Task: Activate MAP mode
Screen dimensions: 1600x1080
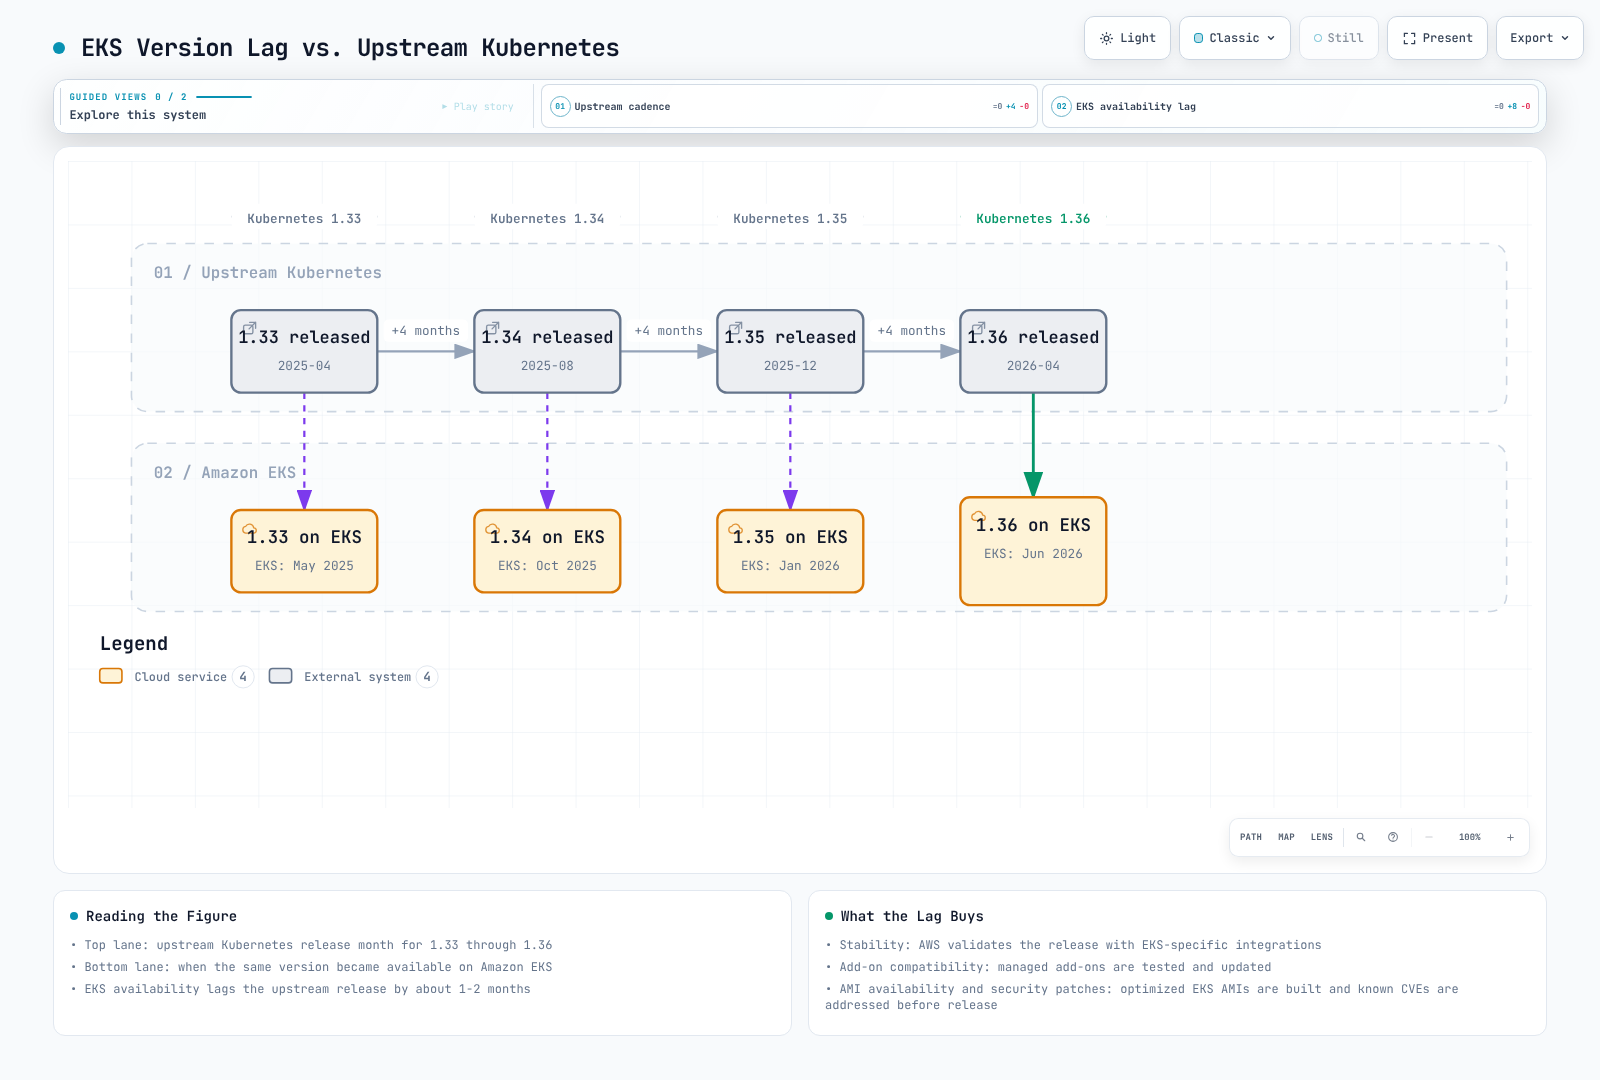Action: [1286, 837]
